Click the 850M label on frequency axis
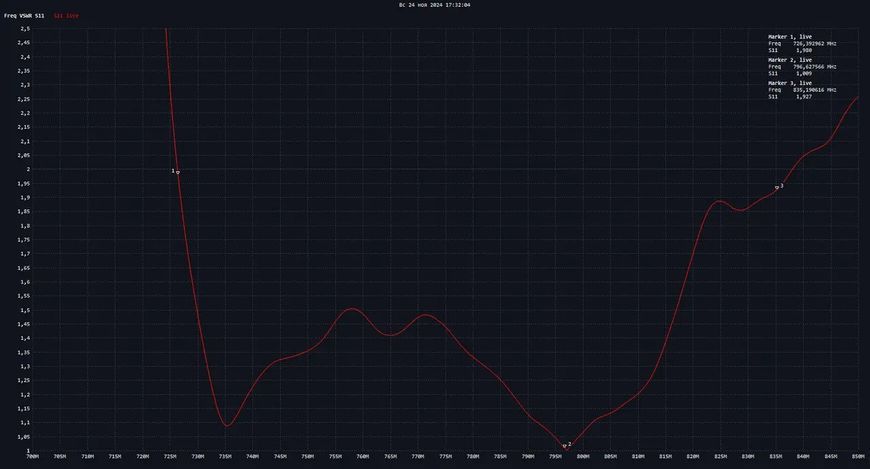The width and height of the screenshot is (870, 469). click(x=858, y=457)
